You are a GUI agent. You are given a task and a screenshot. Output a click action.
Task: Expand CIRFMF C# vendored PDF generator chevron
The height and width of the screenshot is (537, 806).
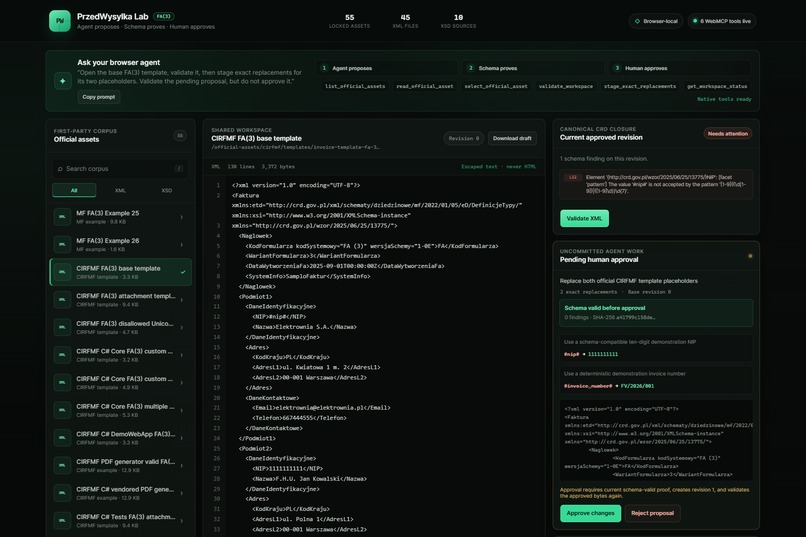coord(181,493)
